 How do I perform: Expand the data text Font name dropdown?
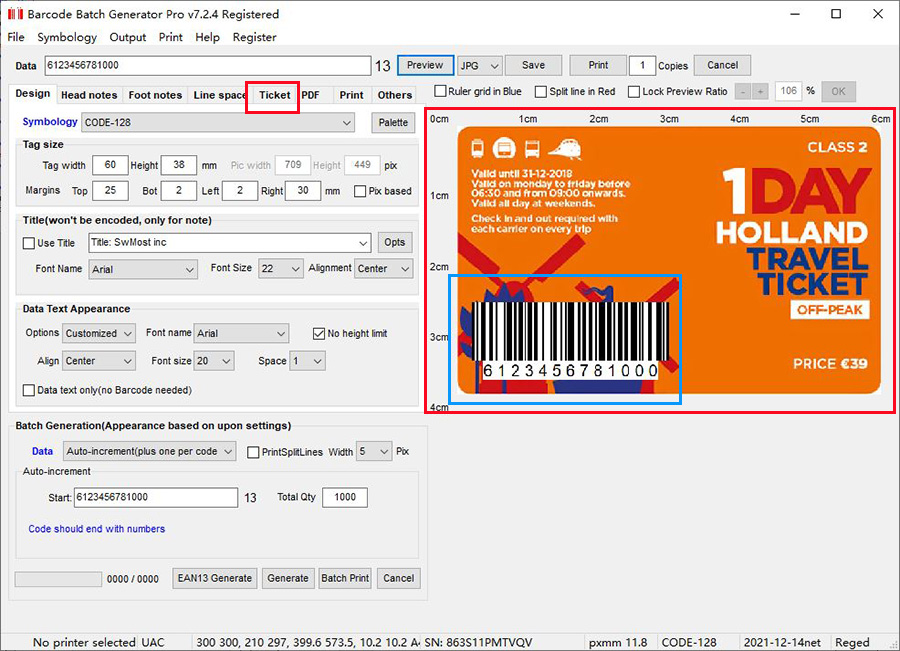click(x=241, y=334)
